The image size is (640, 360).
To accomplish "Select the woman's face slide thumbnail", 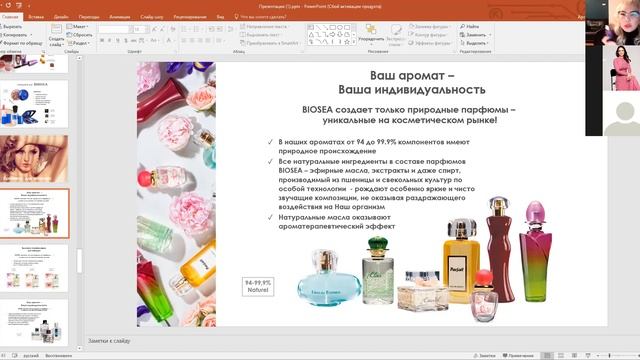I will coord(34,159).
